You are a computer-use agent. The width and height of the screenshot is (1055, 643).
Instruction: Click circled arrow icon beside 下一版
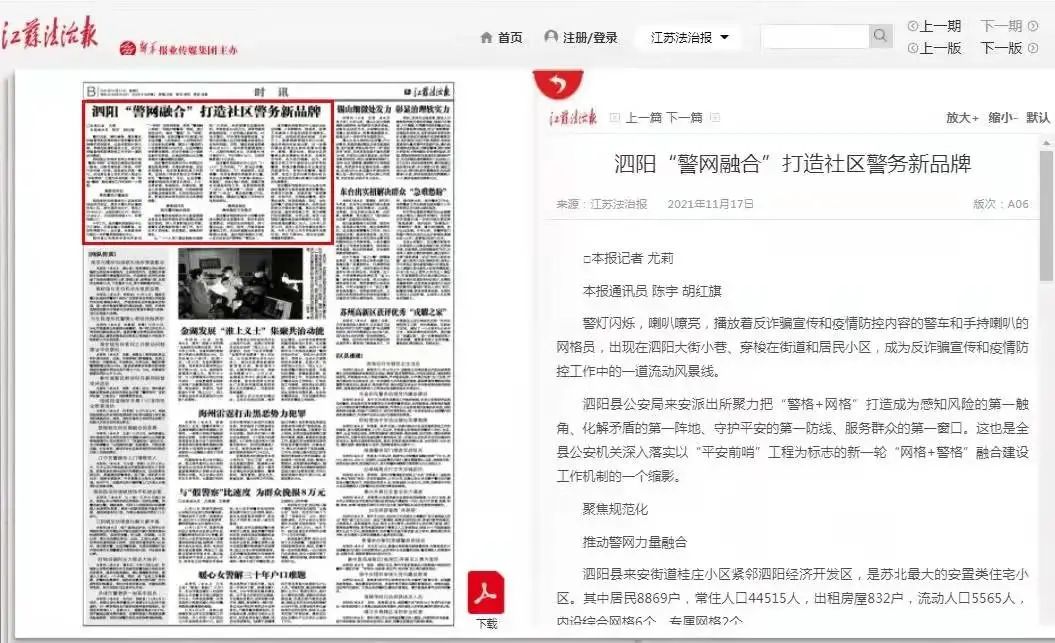[x=1032, y=48]
